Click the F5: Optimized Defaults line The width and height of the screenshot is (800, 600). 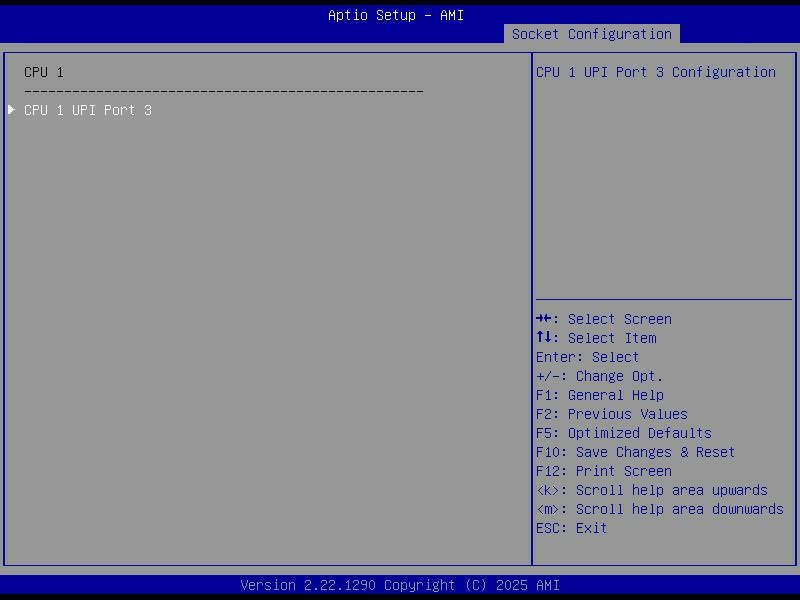pyautogui.click(x=623, y=433)
